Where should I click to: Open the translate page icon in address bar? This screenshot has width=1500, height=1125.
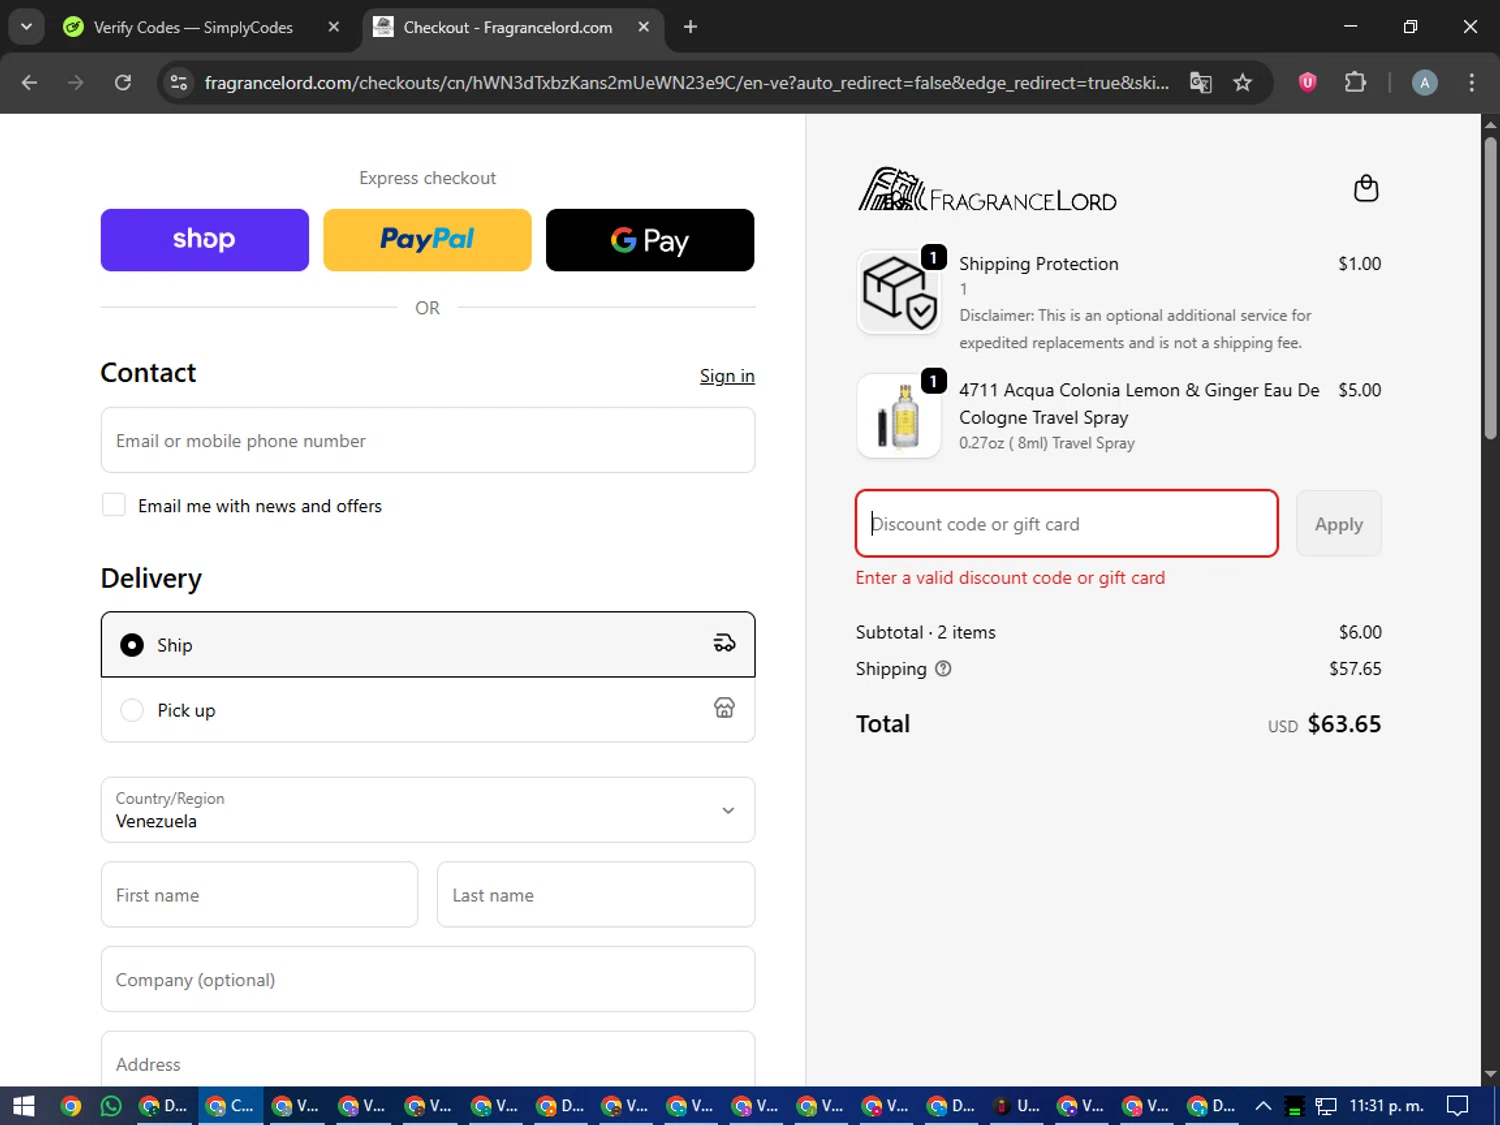click(1200, 82)
